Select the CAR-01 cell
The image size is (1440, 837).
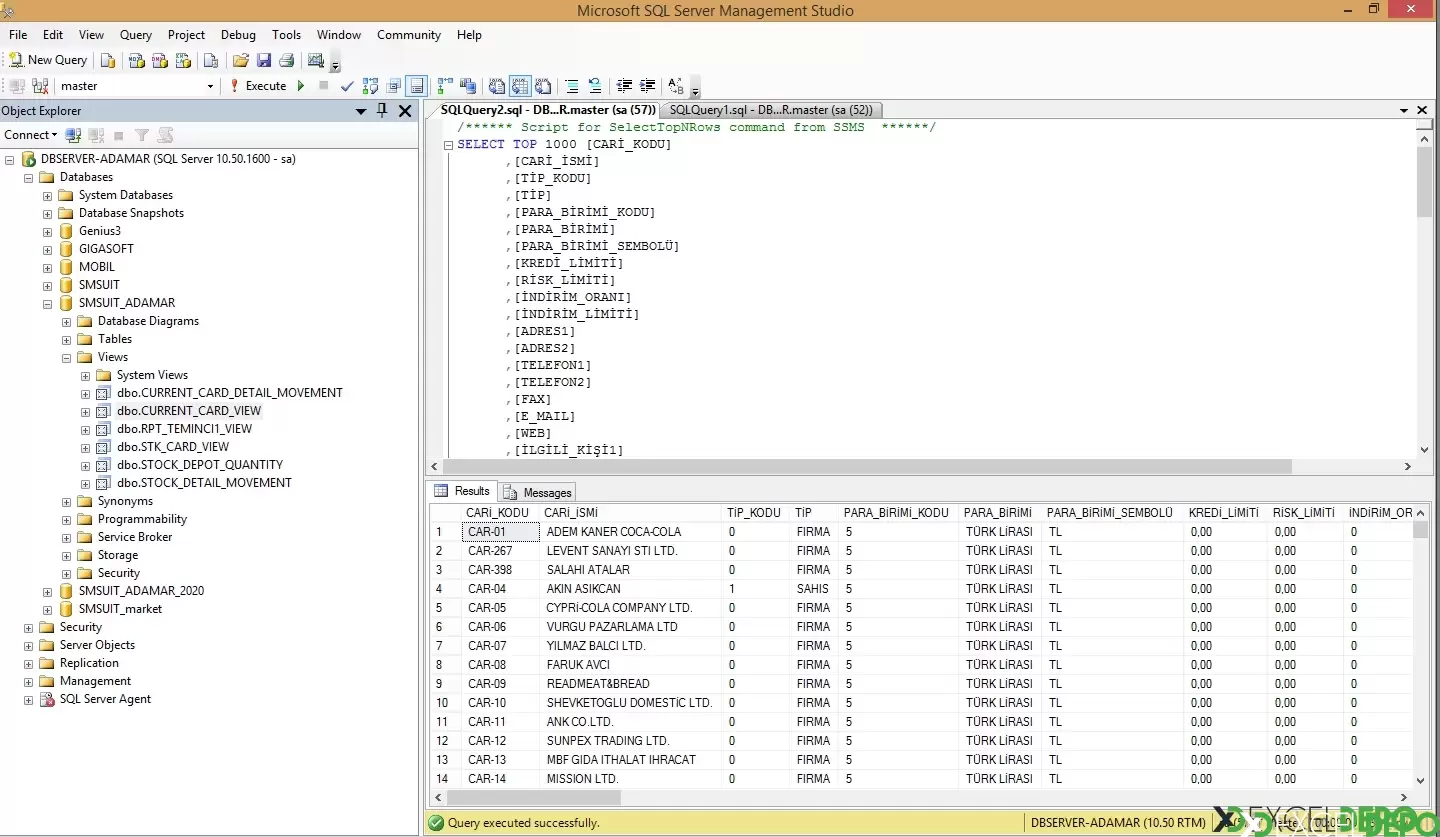(x=500, y=532)
